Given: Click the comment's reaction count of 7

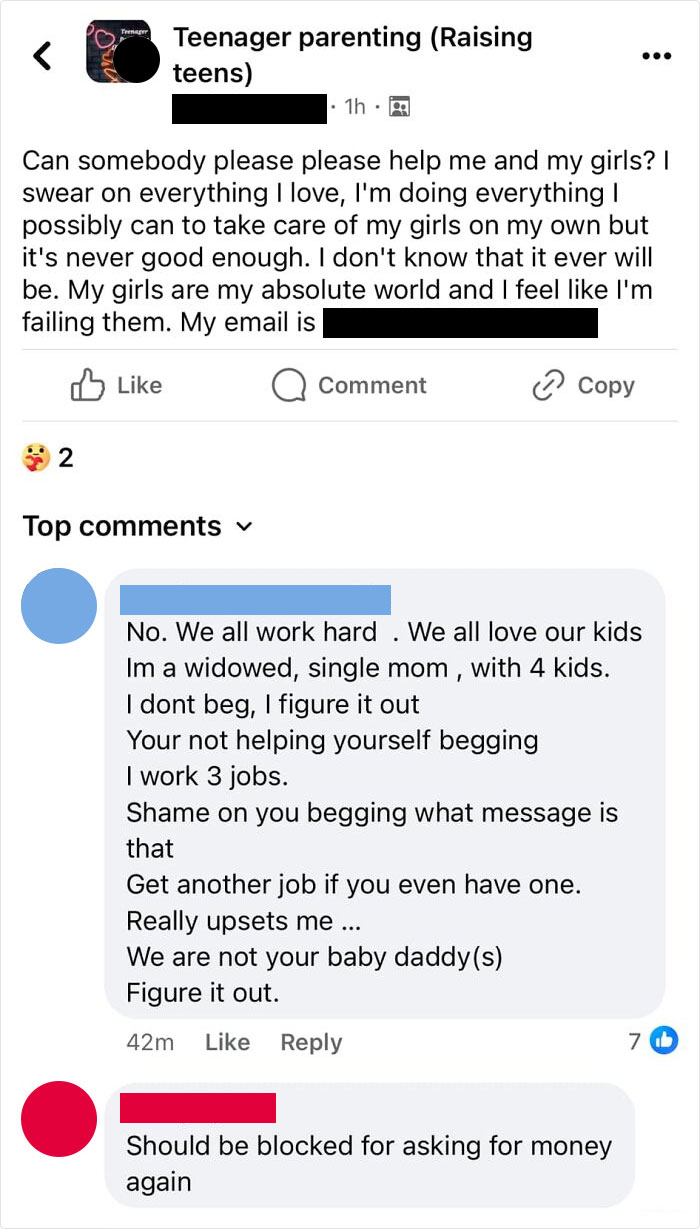Looking at the screenshot, I should 633,1042.
